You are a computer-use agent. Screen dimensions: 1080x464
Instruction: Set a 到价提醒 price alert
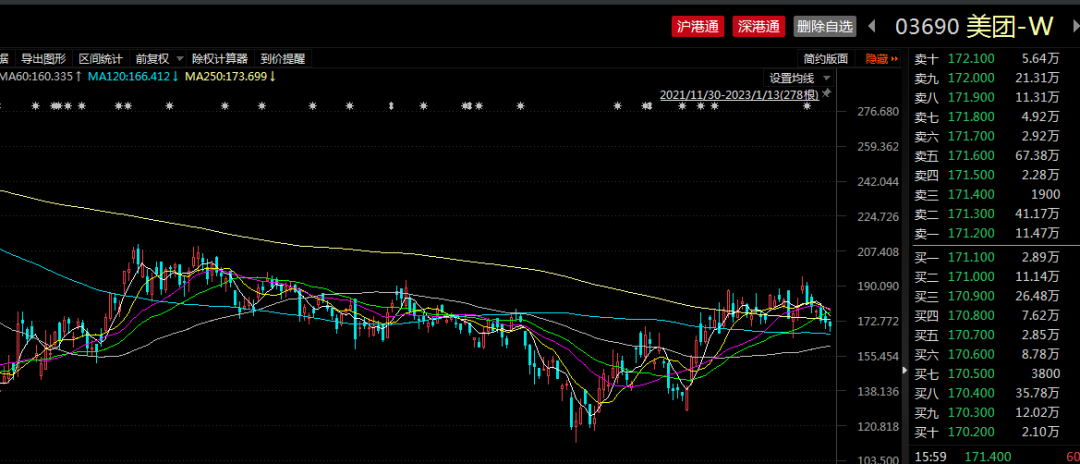coord(283,59)
